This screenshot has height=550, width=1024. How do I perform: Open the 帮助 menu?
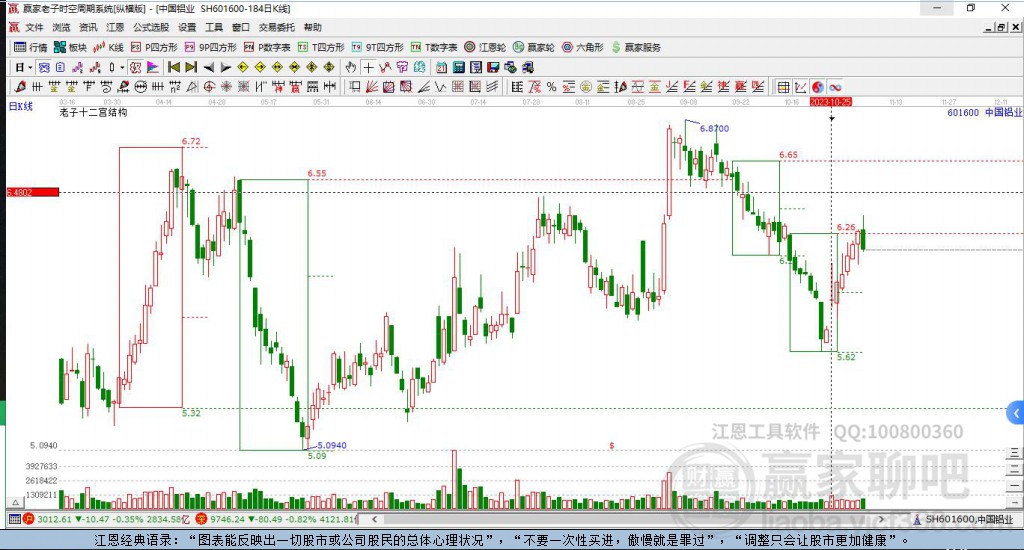click(312, 27)
